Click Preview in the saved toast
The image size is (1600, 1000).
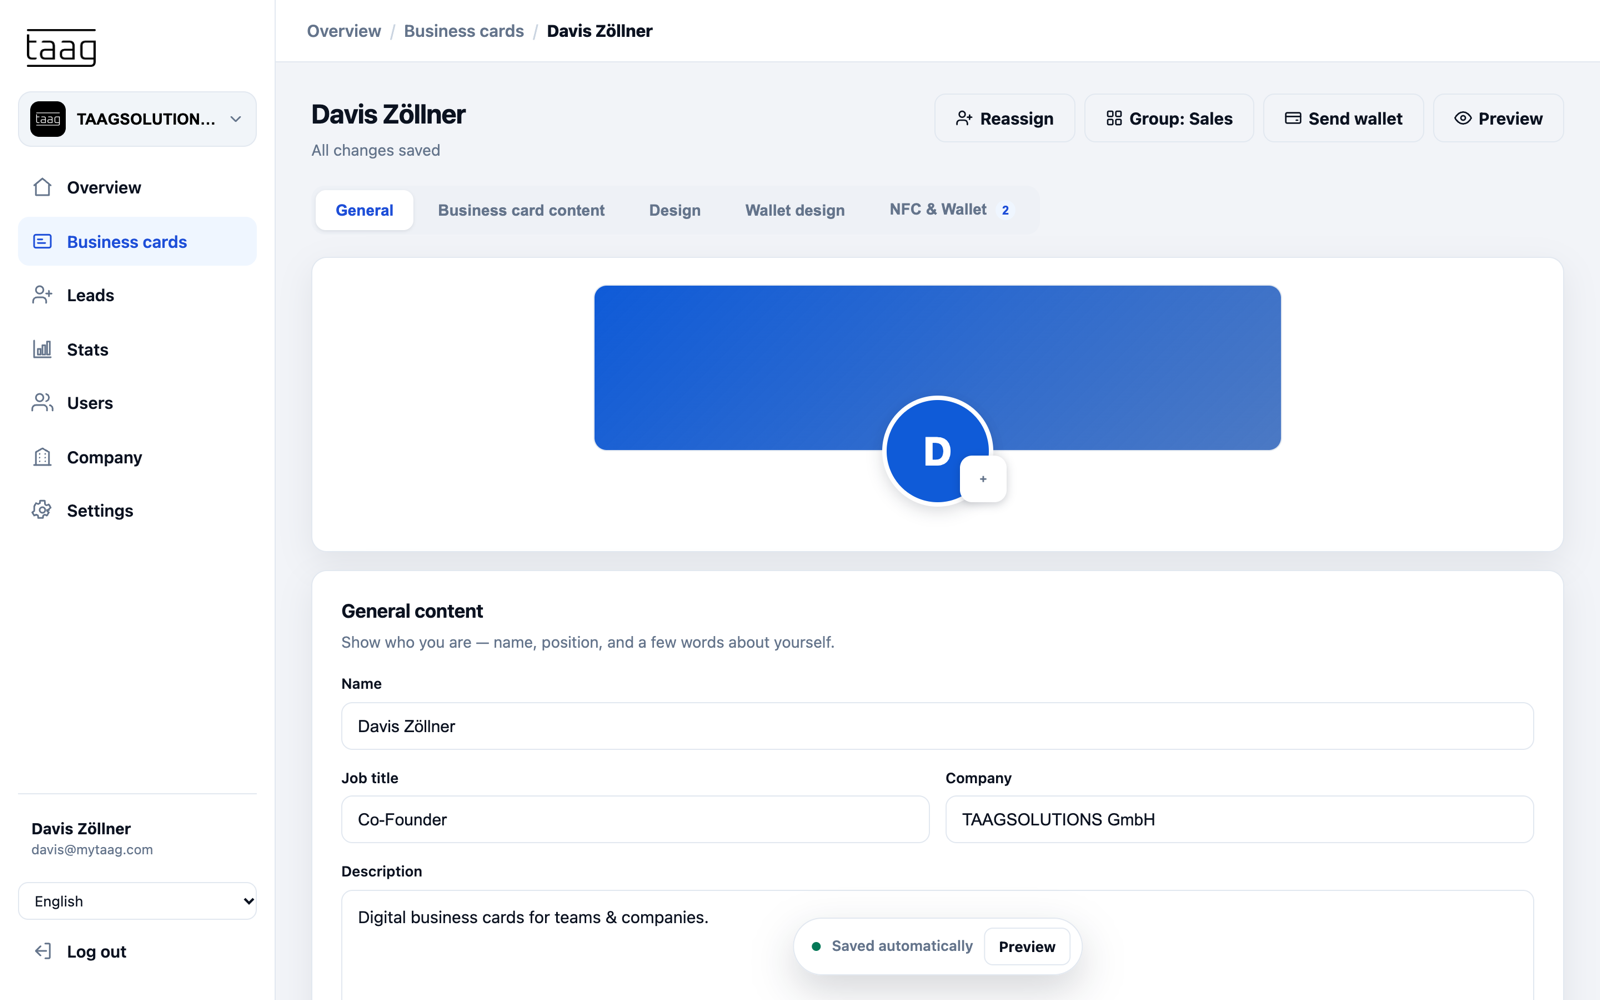click(1027, 947)
